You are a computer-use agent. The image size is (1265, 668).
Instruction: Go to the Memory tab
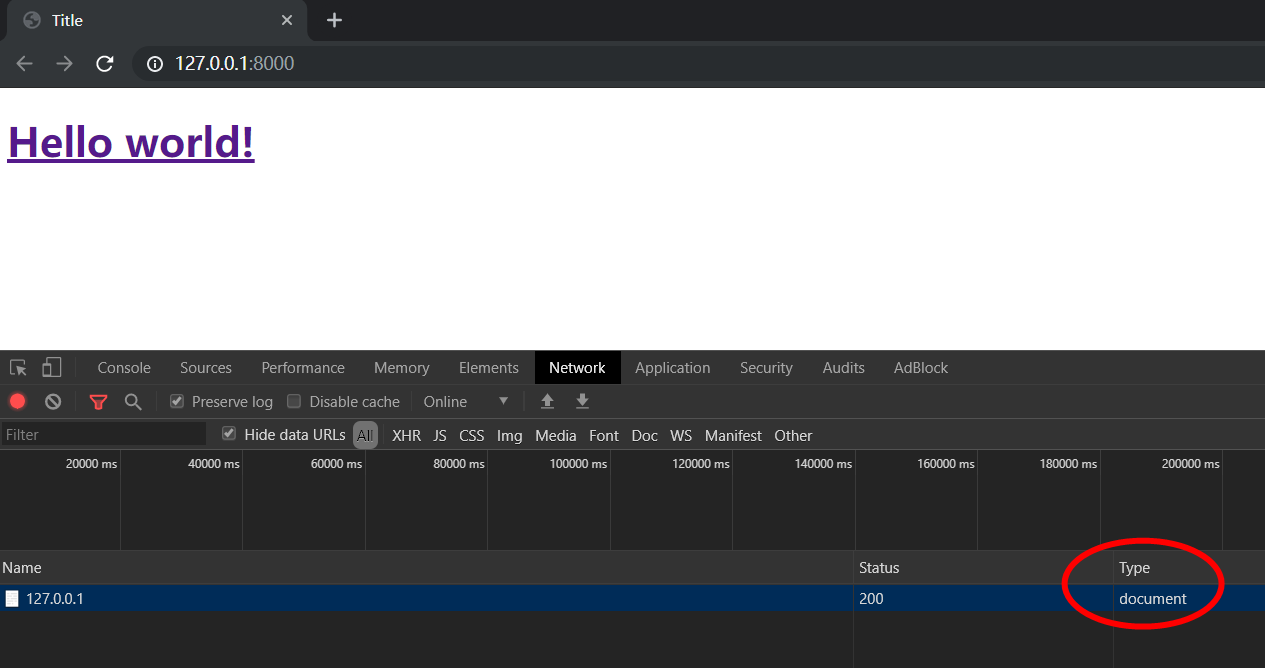(402, 368)
